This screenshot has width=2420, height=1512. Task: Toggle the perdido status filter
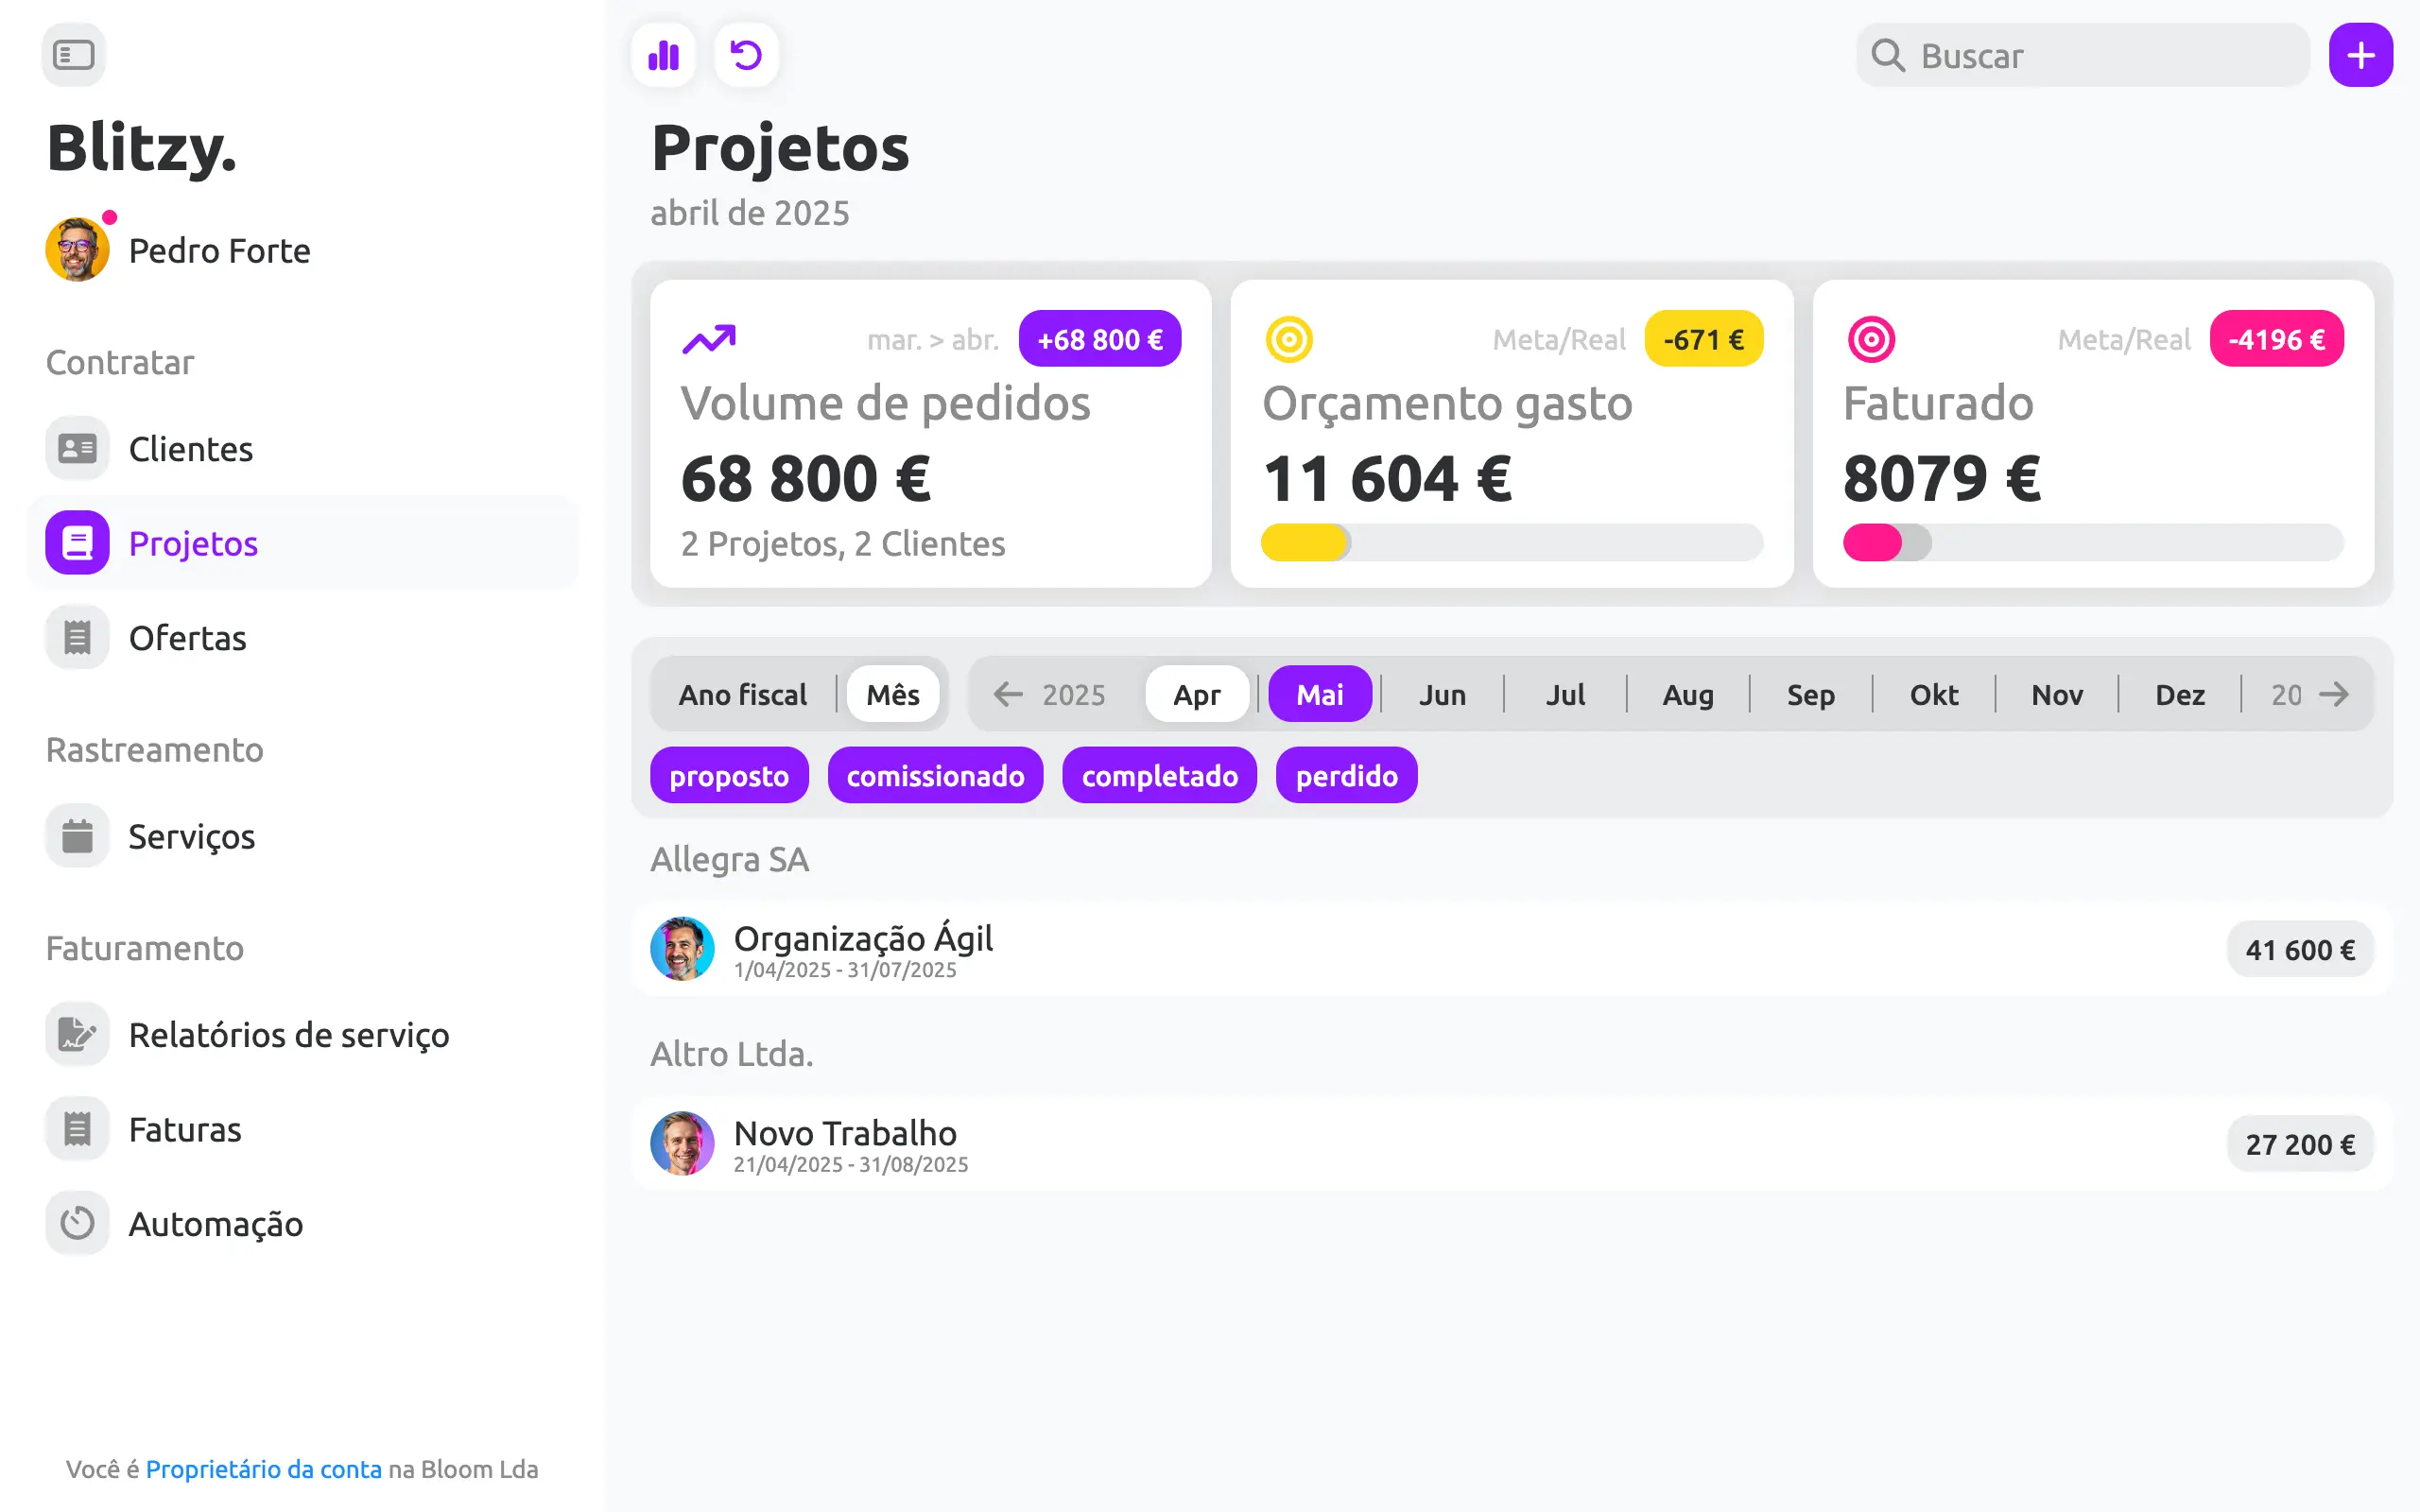1346,775
